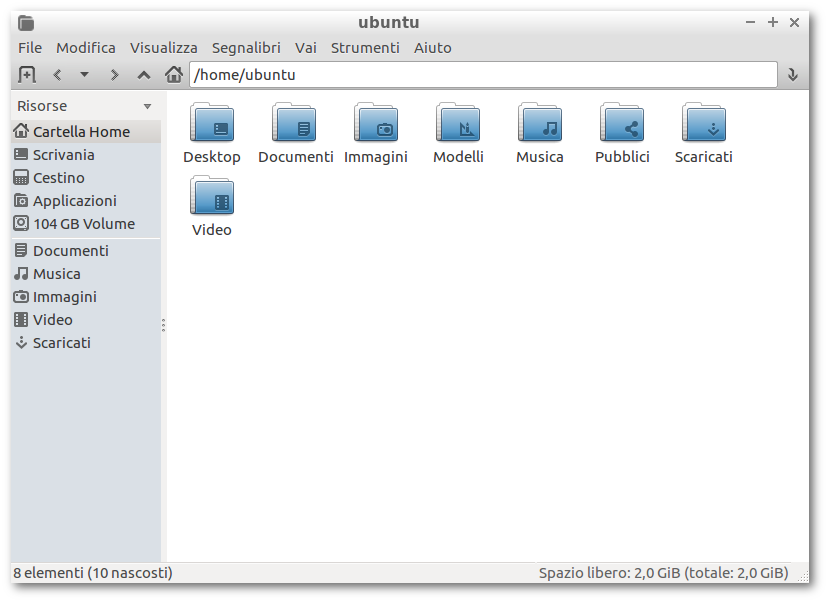Open Applicazioni in the sidebar
Screen dimensions: 828x602
pyautogui.click(x=86, y=201)
